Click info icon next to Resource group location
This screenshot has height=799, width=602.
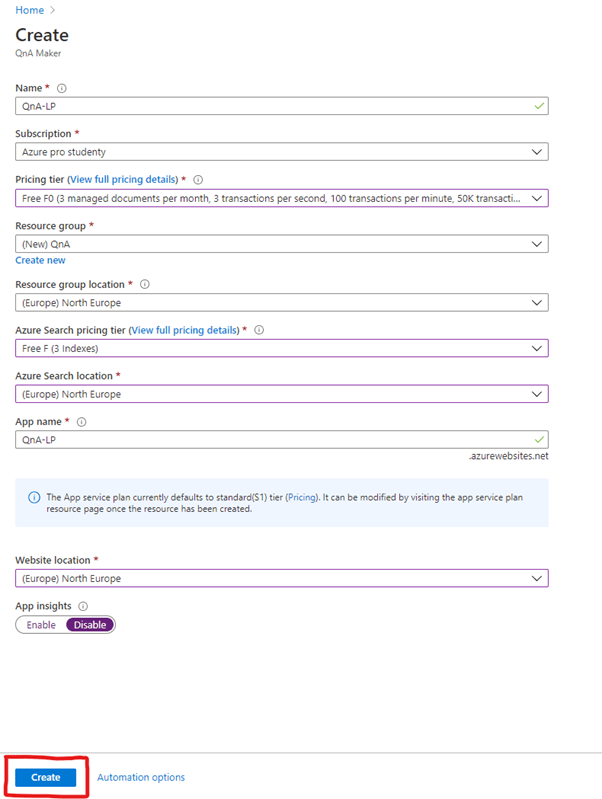(x=145, y=285)
